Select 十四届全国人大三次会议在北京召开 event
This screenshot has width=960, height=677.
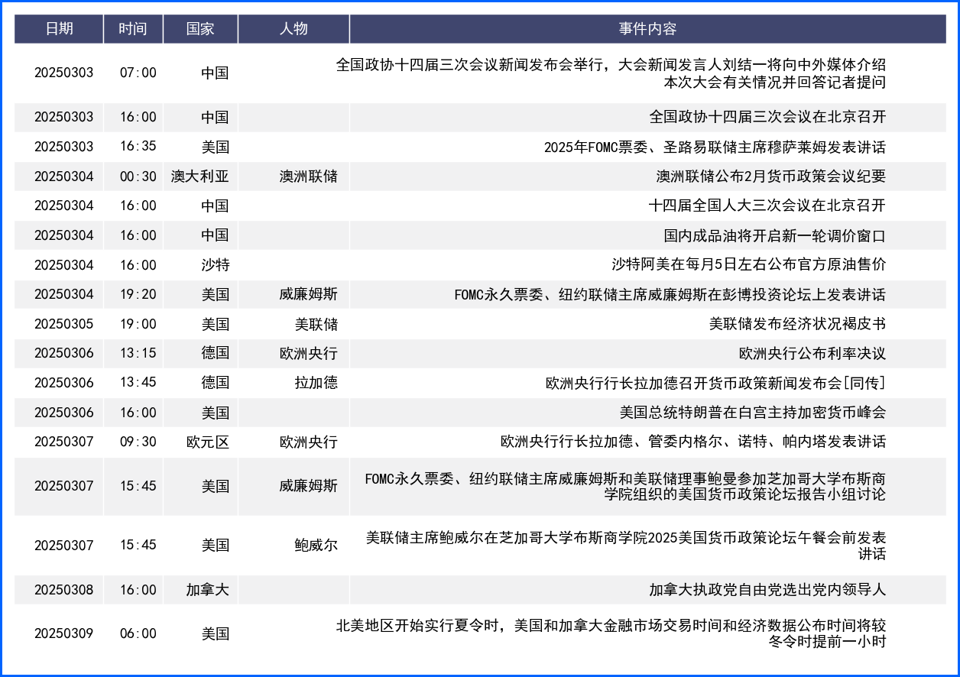tap(767, 206)
